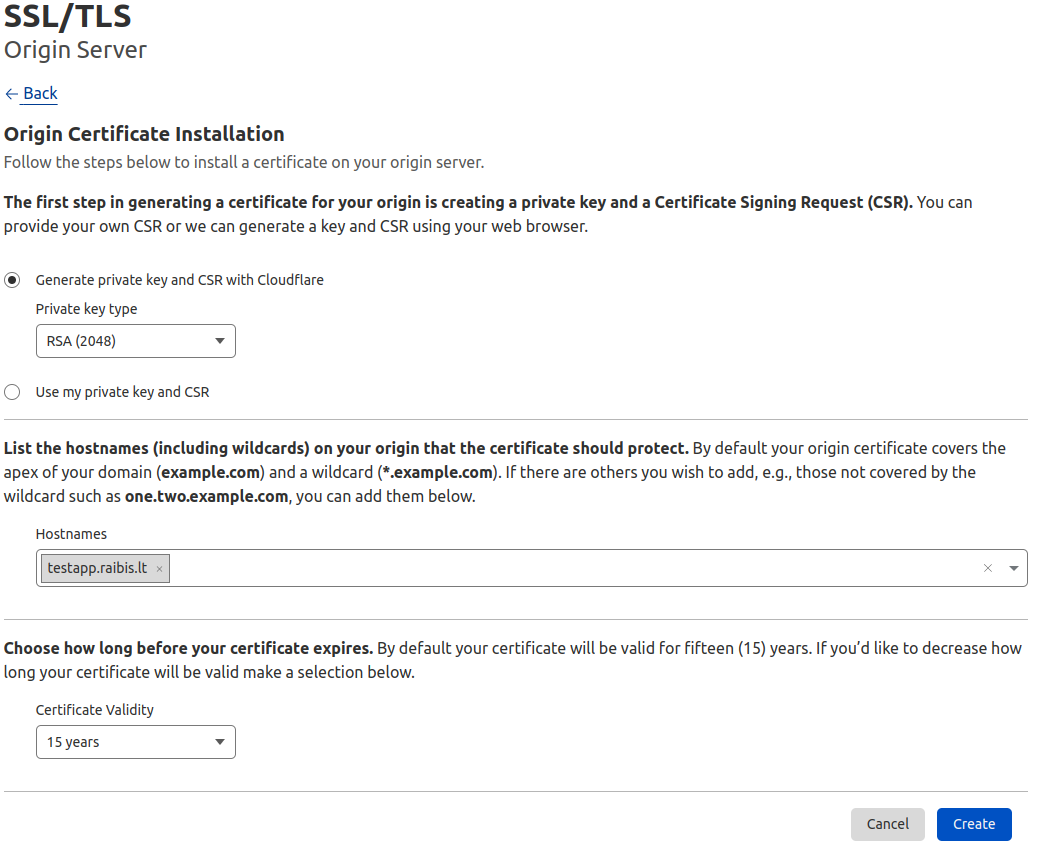Clear all hostnames using the × icon
This screenshot has height=847, width=1038.
tap(987, 567)
